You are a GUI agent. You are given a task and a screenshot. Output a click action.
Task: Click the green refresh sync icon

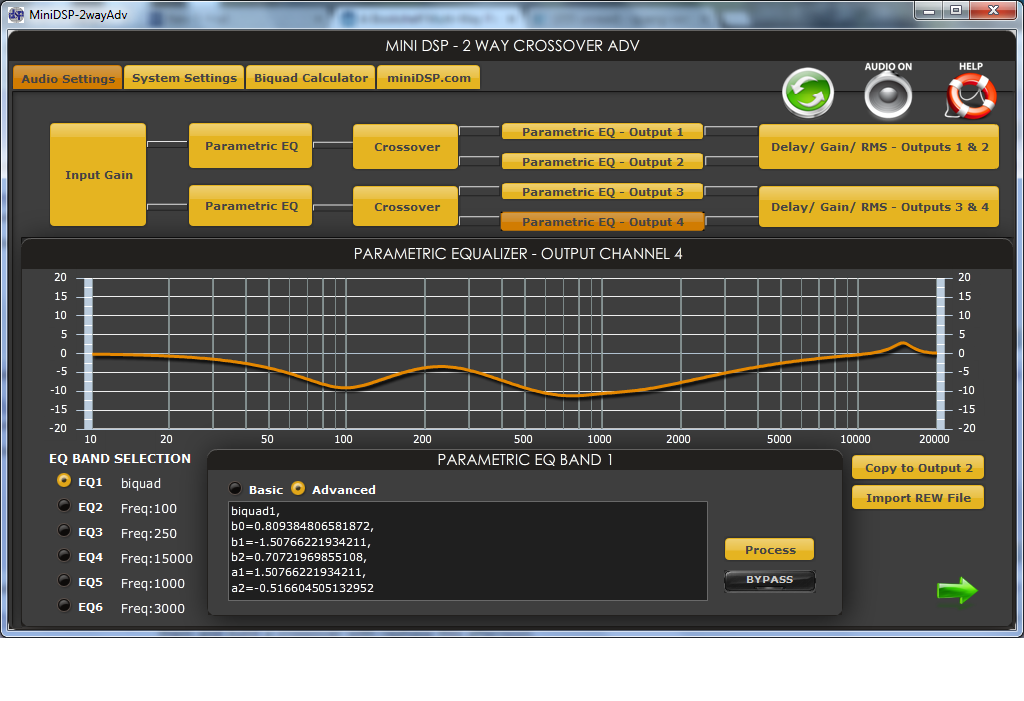(x=808, y=94)
